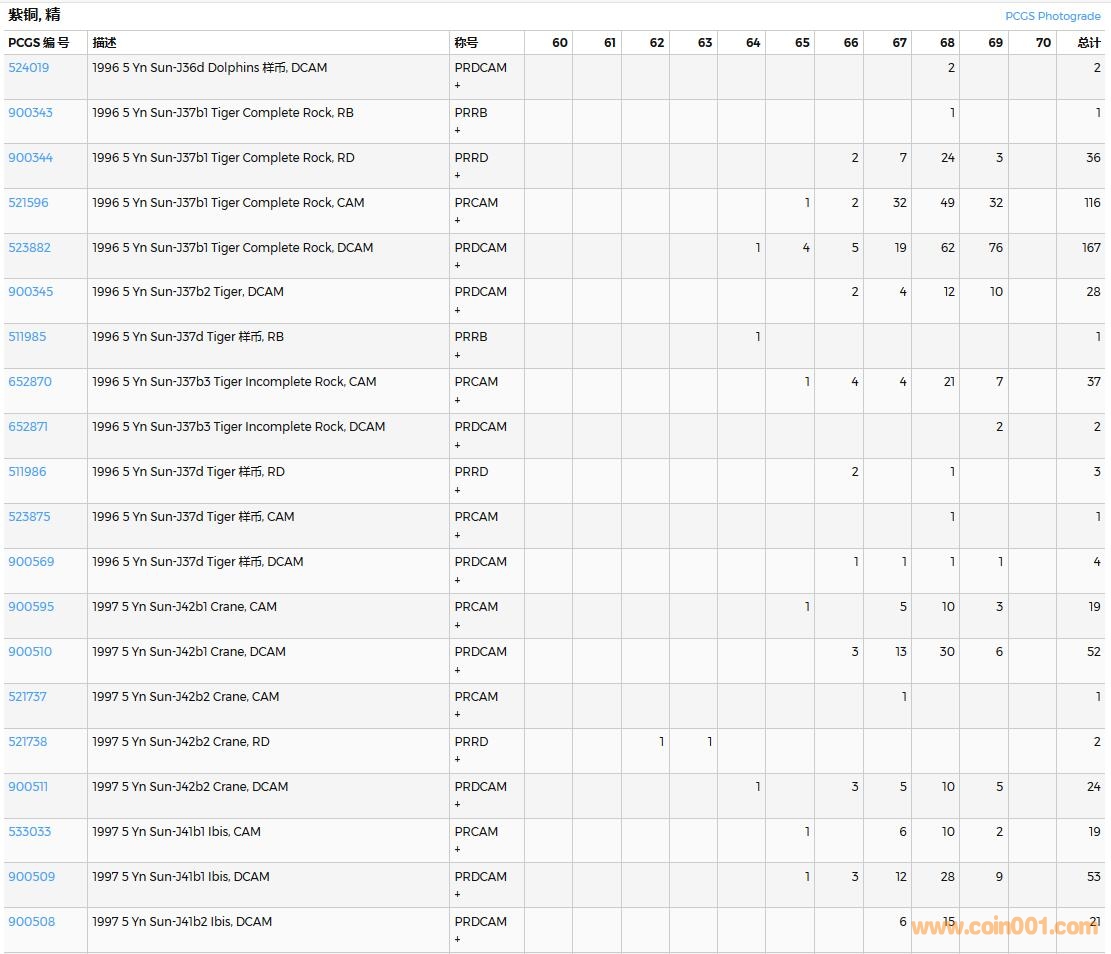Click the PCGS 编号 column header

pos(39,43)
